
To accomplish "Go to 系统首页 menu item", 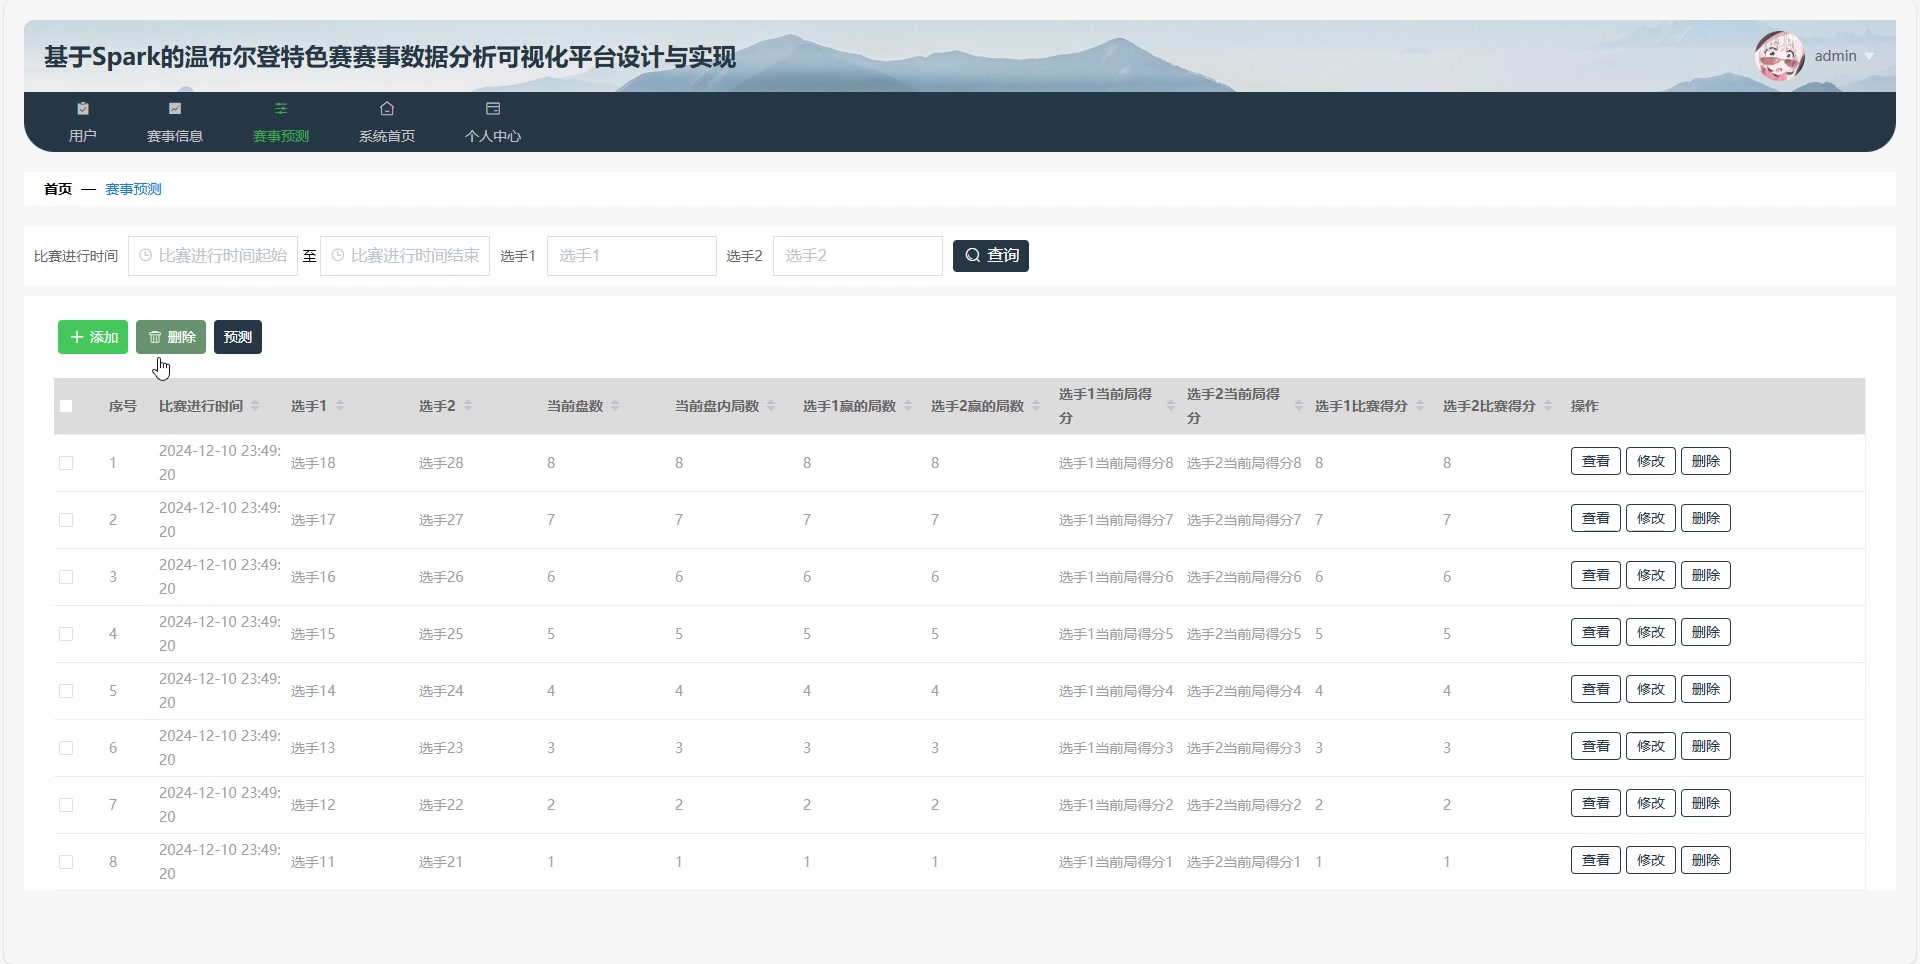I will point(387,122).
